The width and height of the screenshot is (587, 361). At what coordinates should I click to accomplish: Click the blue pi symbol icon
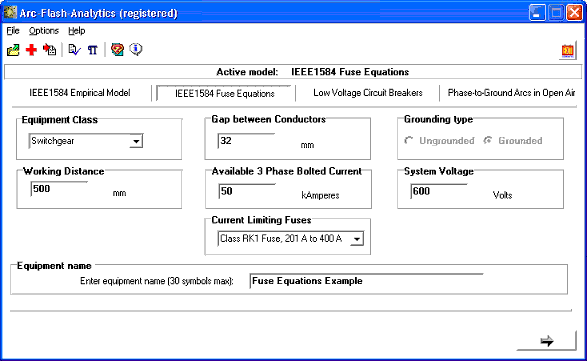click(x=92, y=50)
